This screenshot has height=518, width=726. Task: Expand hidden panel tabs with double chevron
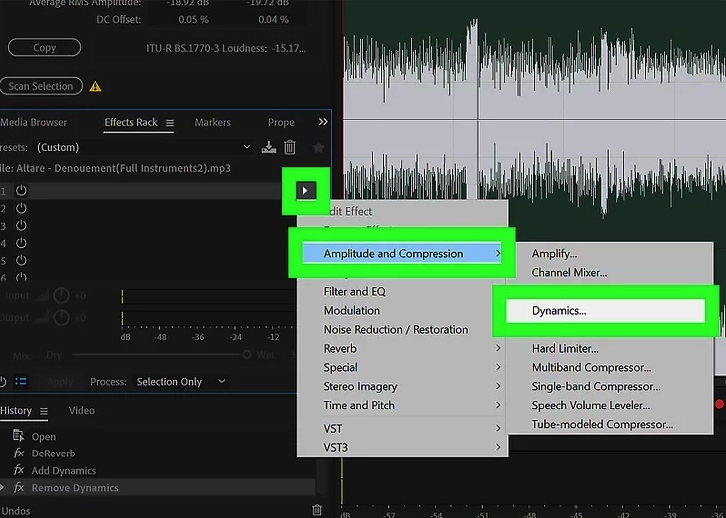pyautogui.click(x=322, y=122)
